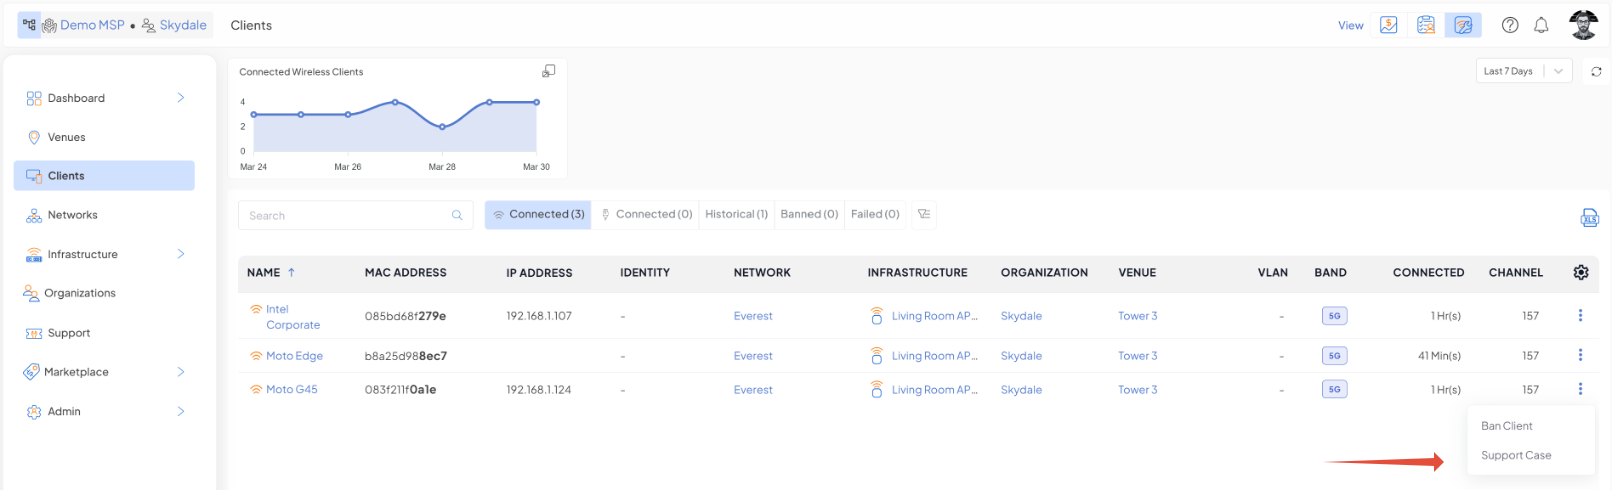Viewport: 1612px width, 490px height.
Task: Open Organizations in the sidebar
Action: tap(80, 293)
